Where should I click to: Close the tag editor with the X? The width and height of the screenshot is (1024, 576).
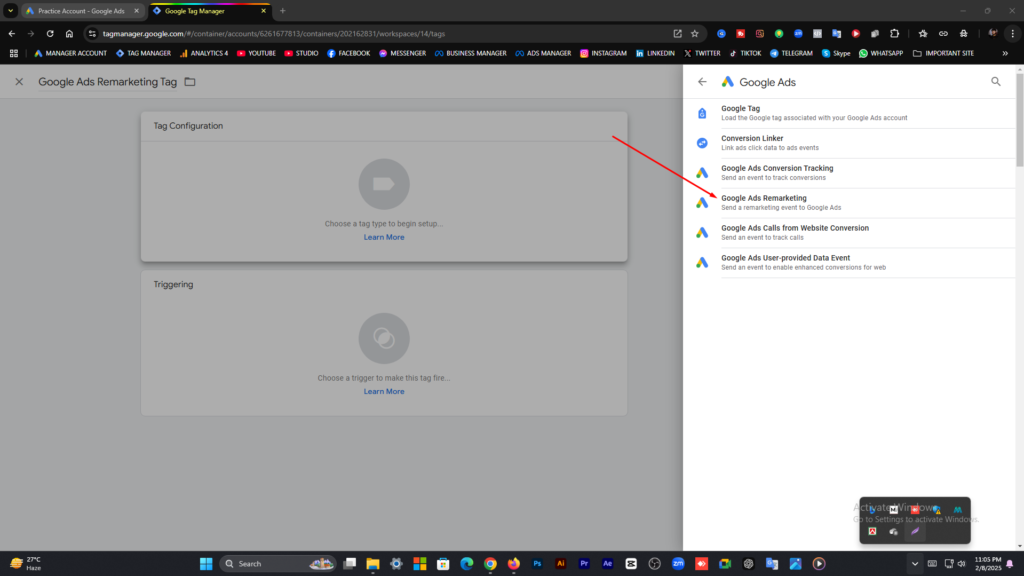click(x=19, y=82)
